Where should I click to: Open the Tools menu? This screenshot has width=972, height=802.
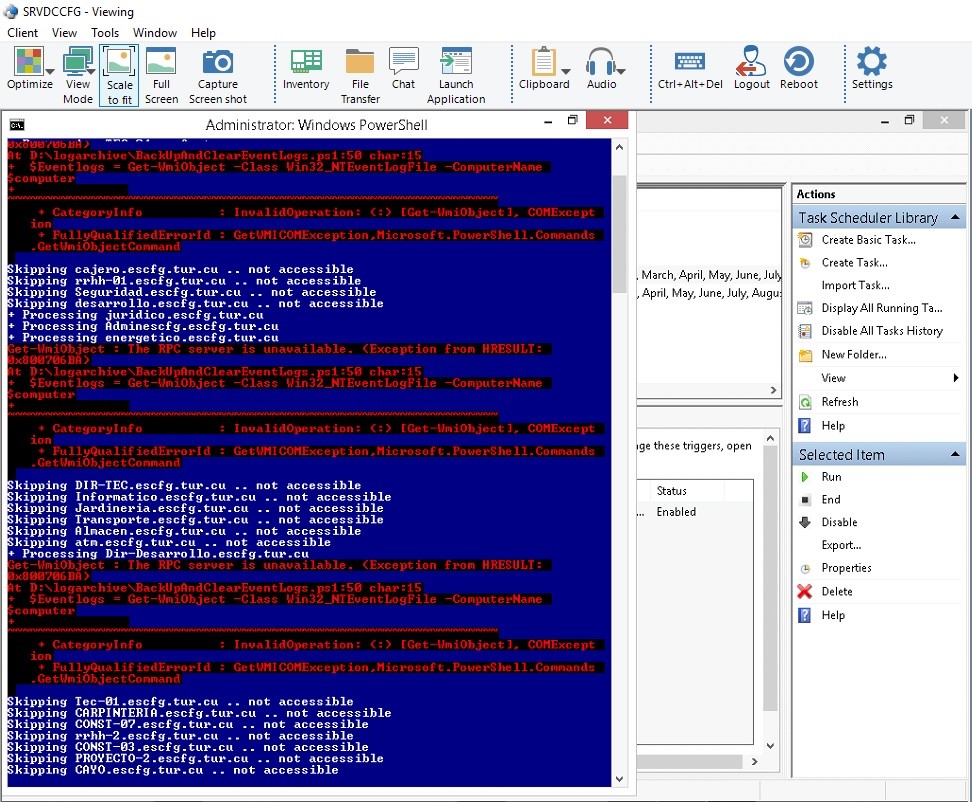105,33
